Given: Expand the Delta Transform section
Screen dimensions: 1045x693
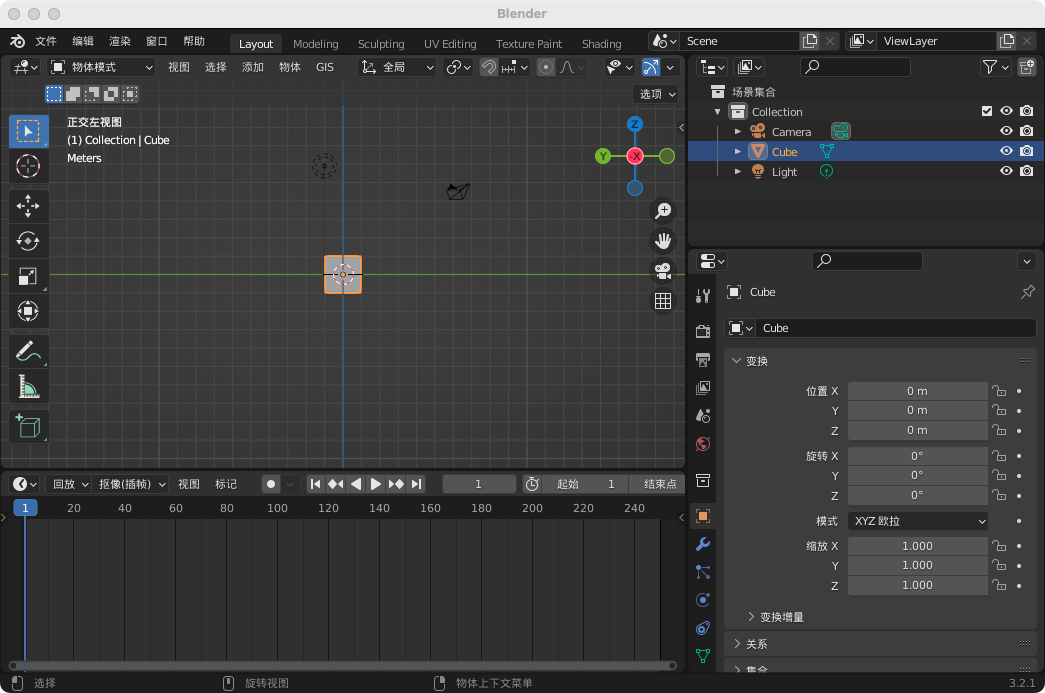Looking at the screenshot, I should [x=751, y=617].
